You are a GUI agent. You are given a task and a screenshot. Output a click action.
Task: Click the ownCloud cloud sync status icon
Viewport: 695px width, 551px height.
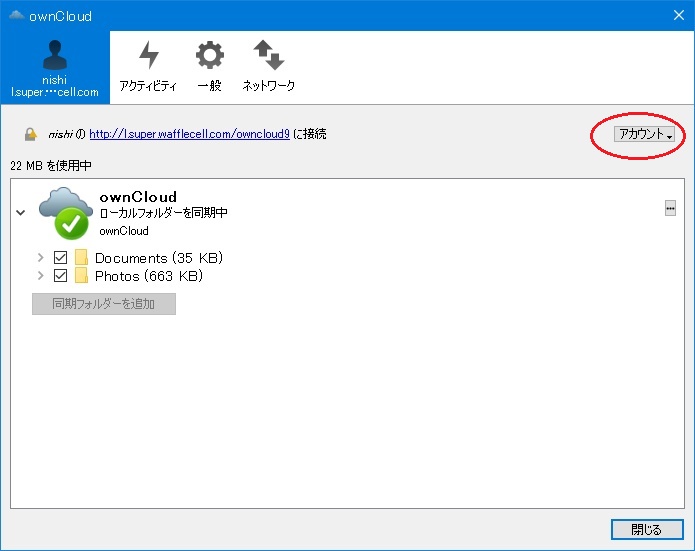point(66,213)
